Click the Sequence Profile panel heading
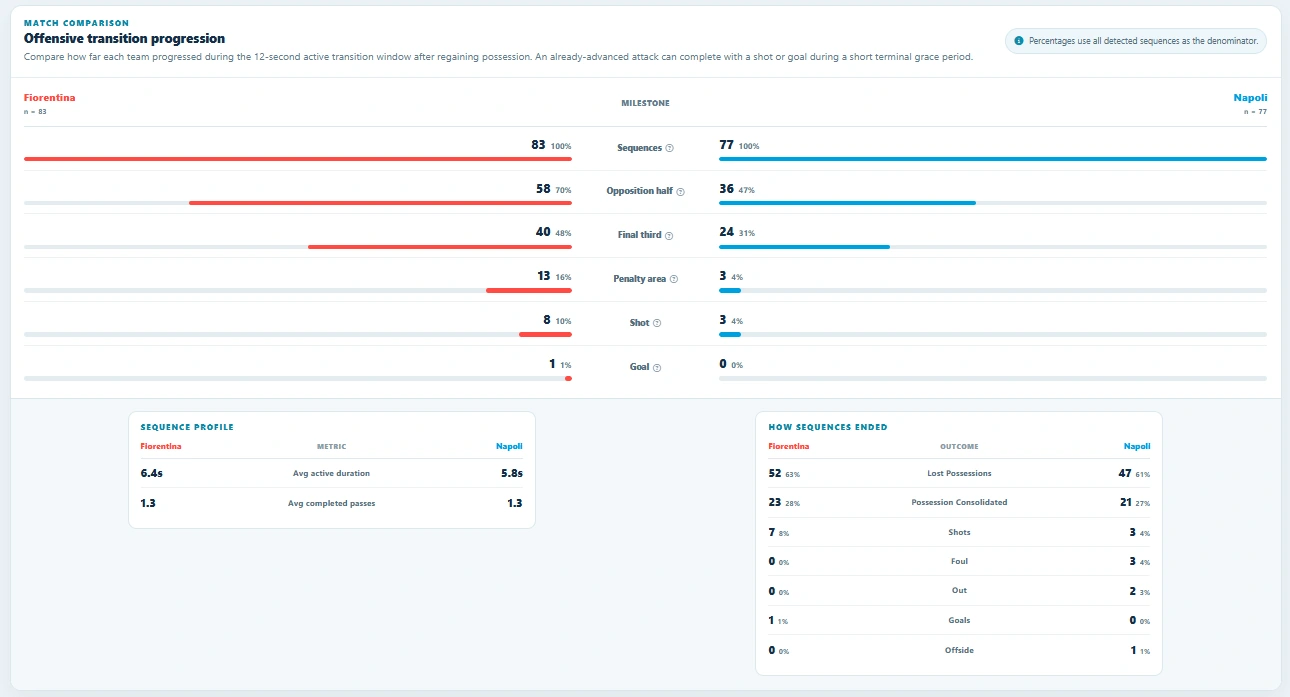Screen dimensions: 1290x697 click(187, 427)
